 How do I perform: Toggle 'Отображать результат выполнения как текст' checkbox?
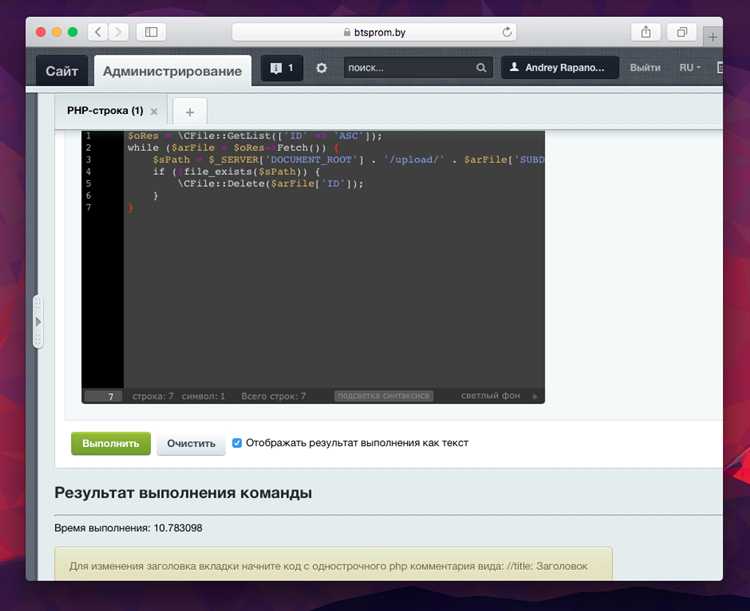click(x=237, y=443)
